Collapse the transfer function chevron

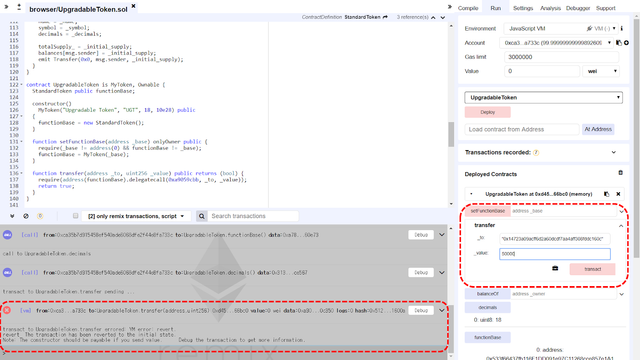[x=621, y=226]
